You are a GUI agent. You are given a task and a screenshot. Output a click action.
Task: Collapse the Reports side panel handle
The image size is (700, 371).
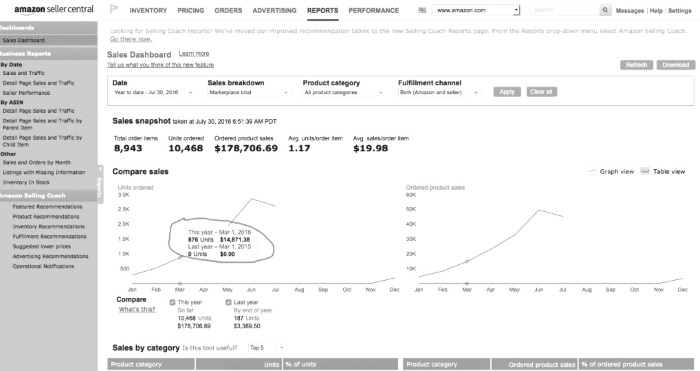click(x=100, y=184)
